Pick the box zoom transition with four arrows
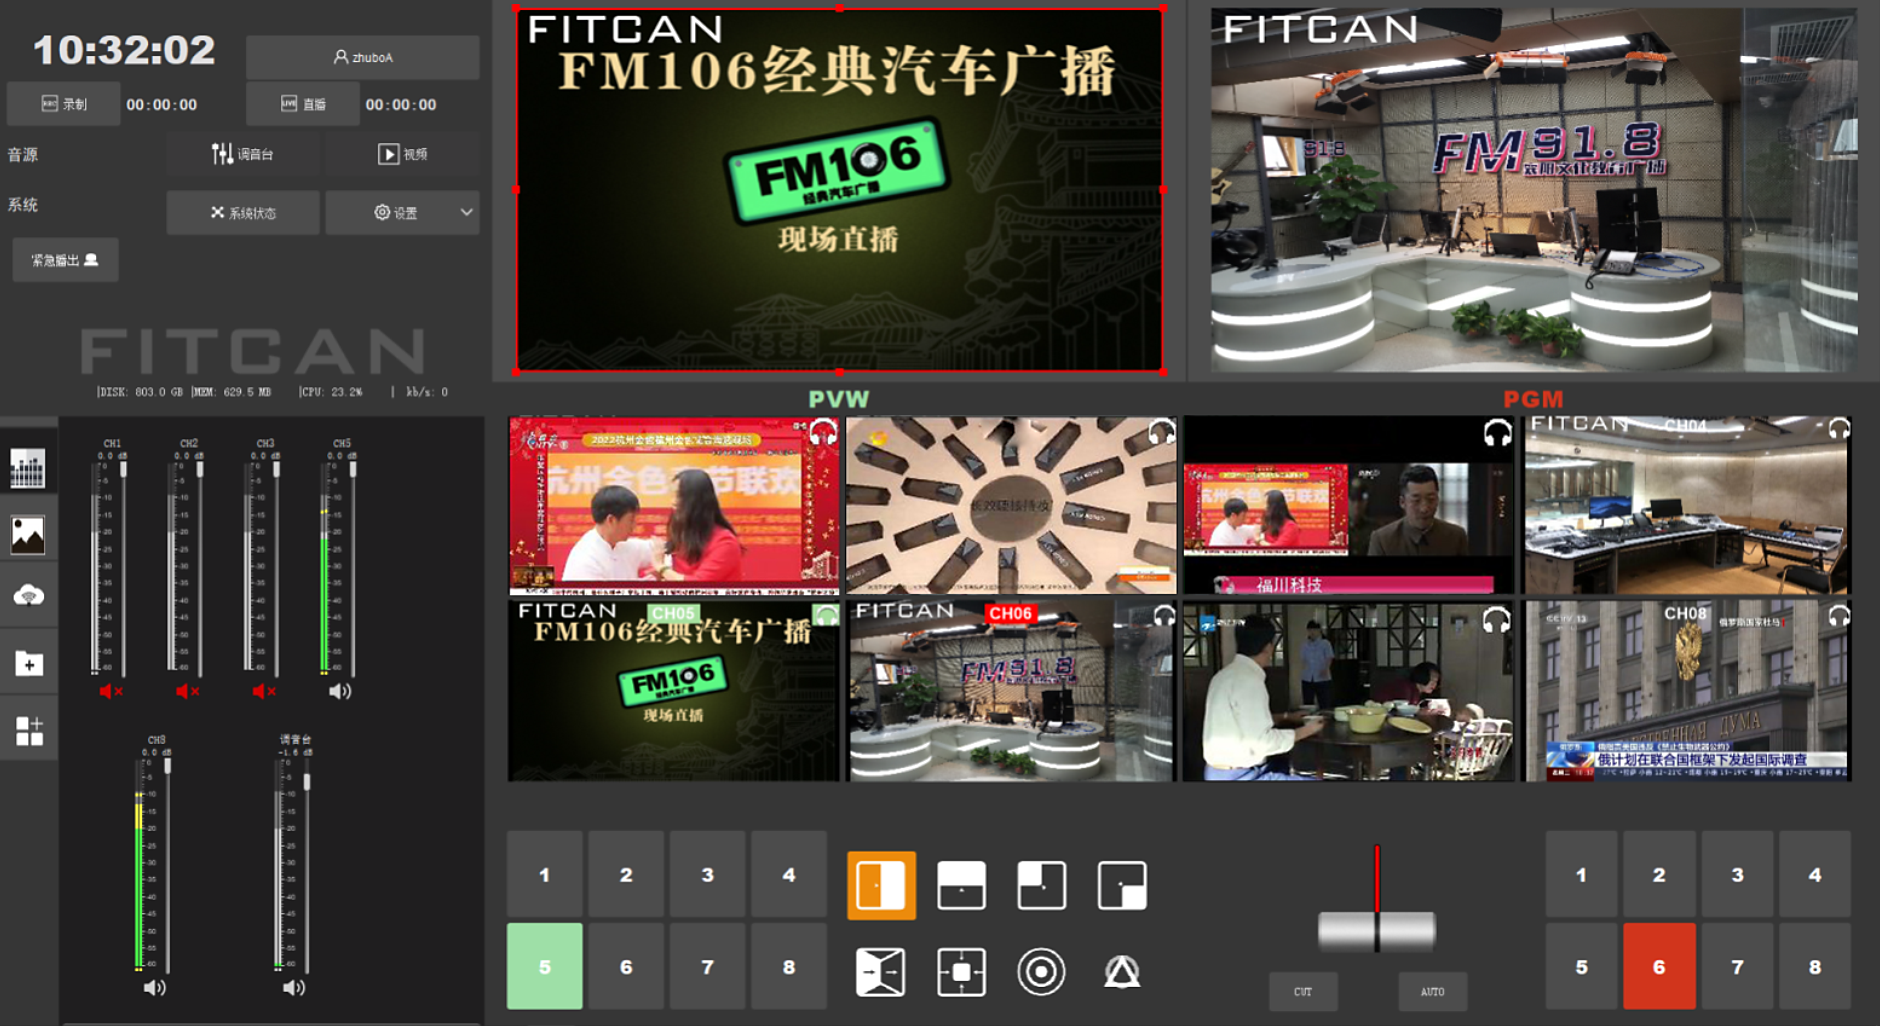 [961, 972]
